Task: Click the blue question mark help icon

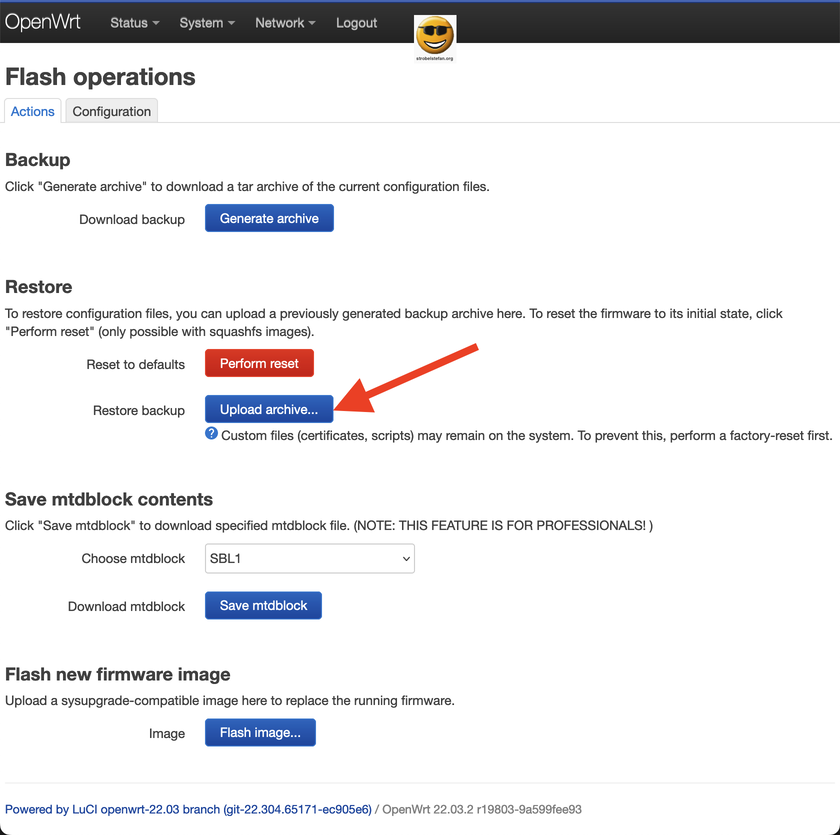Action: click(211, 434)
